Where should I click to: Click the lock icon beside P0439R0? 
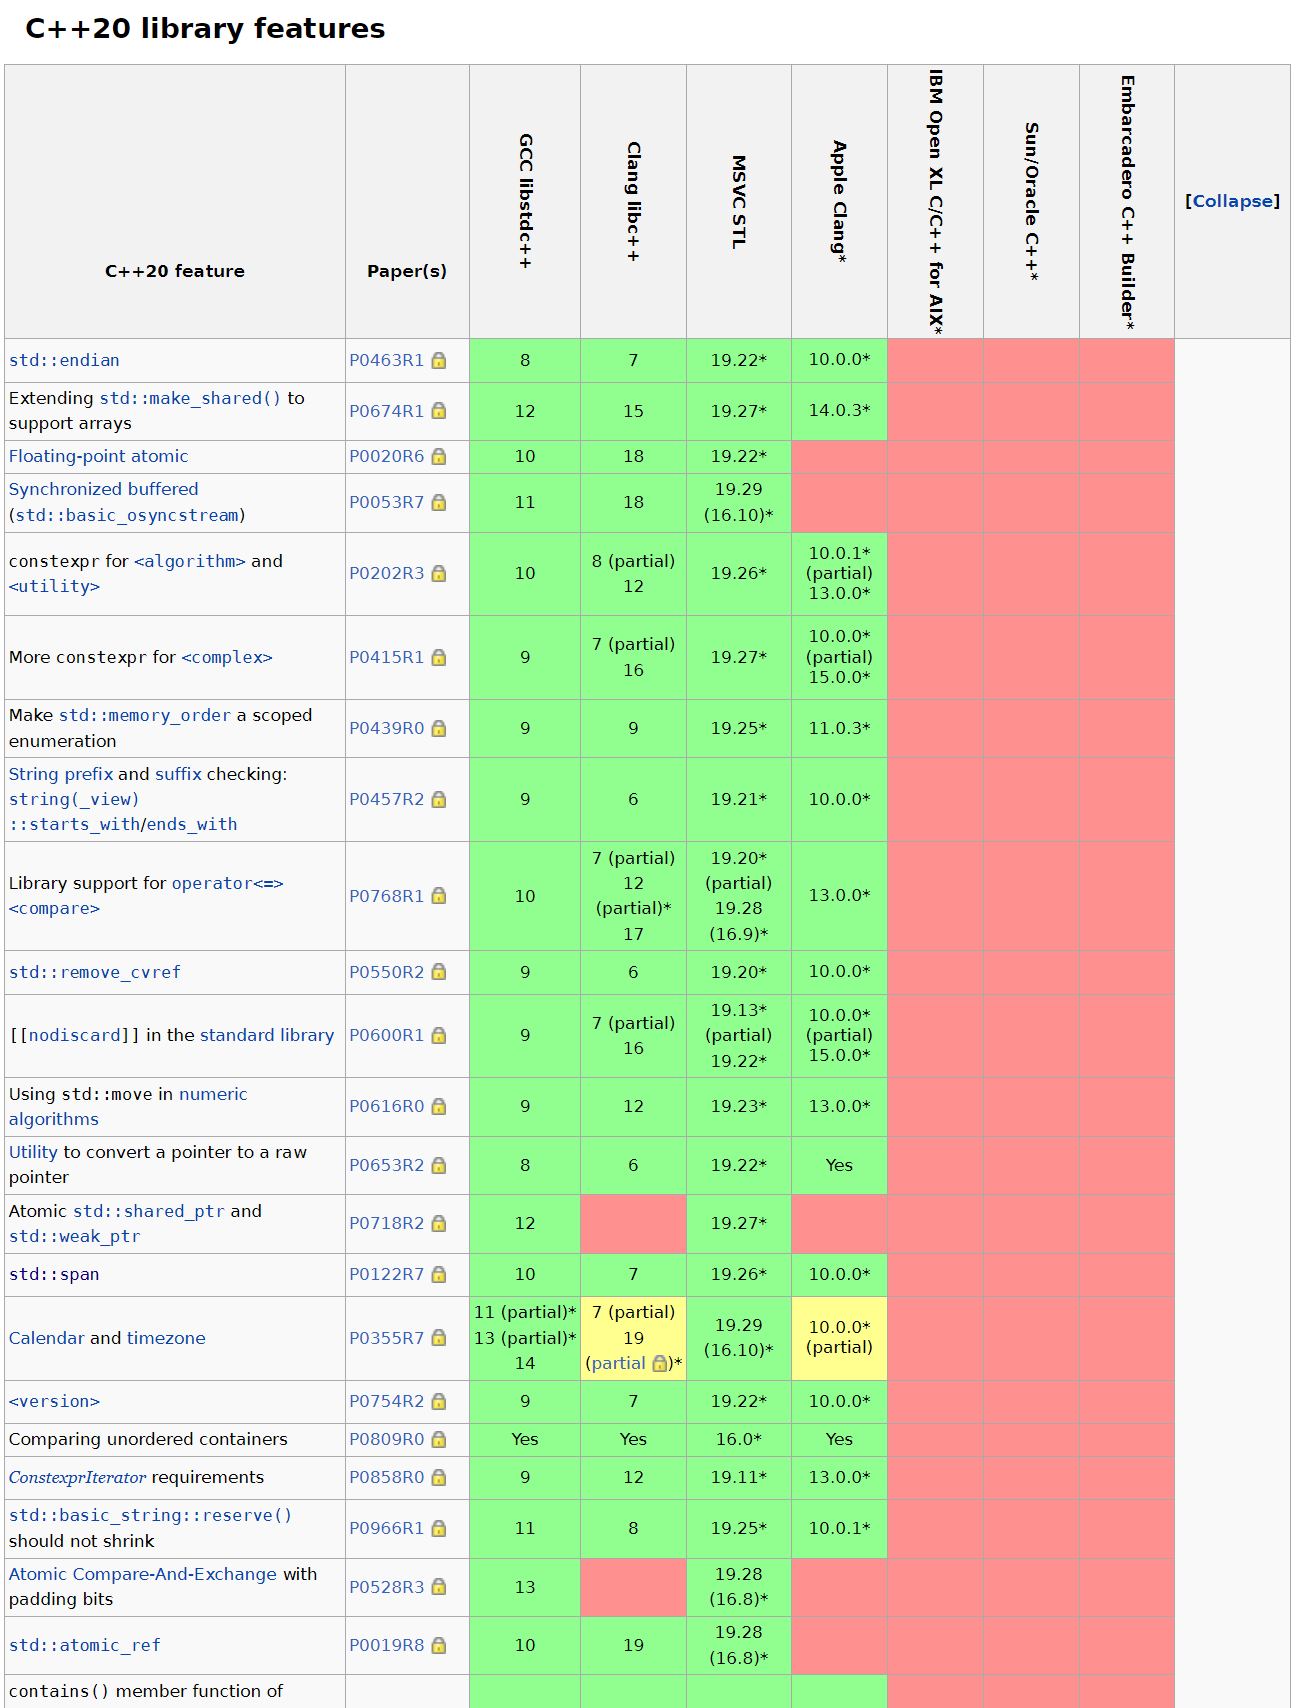pos(438,729)
